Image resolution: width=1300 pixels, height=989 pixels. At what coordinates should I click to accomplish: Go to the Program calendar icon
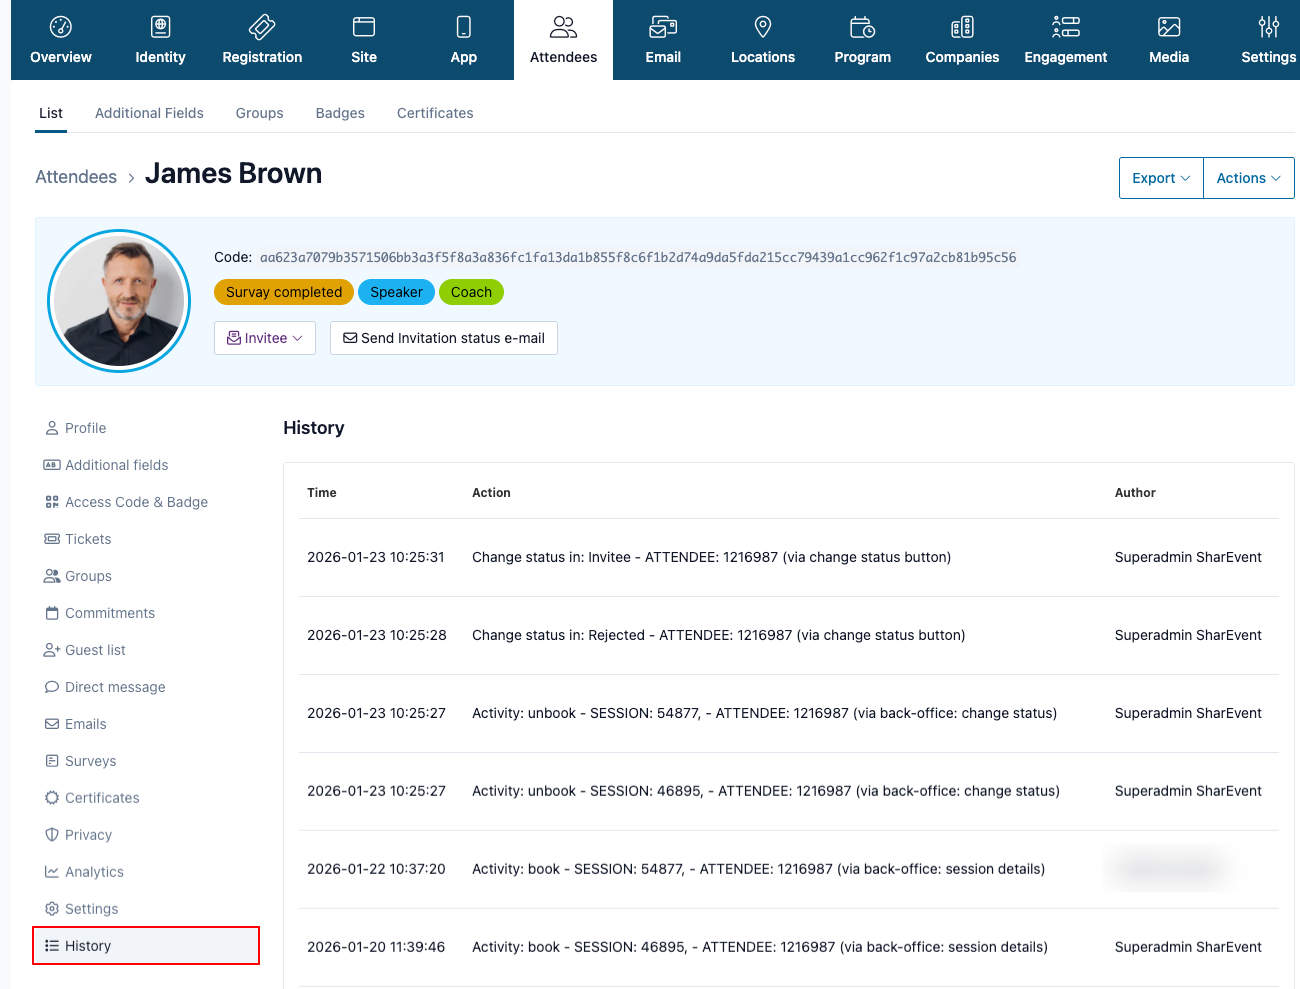point(862,27)
